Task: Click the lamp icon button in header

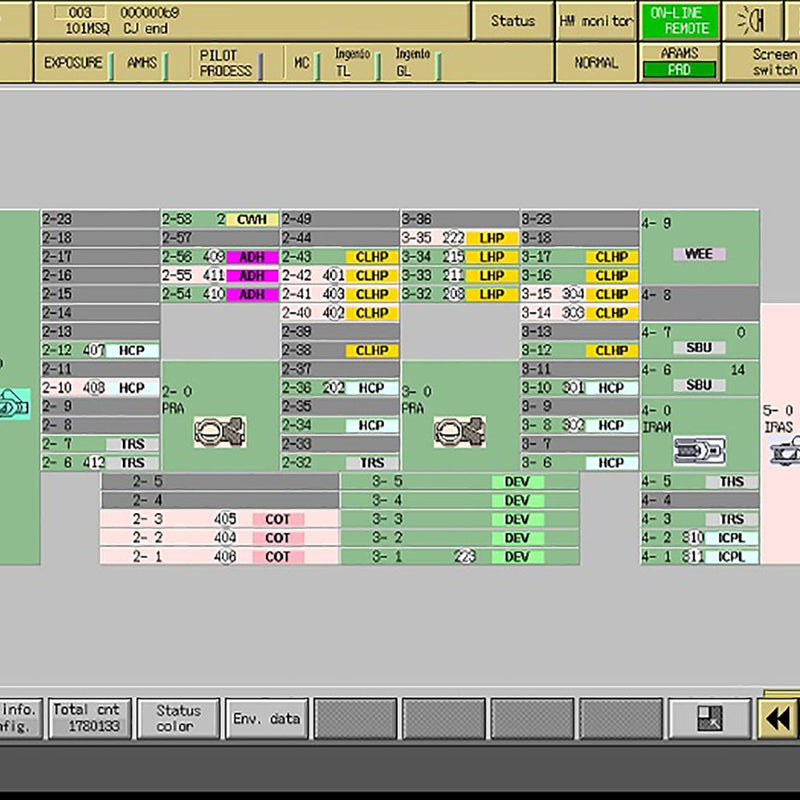Action: point(752,21)
